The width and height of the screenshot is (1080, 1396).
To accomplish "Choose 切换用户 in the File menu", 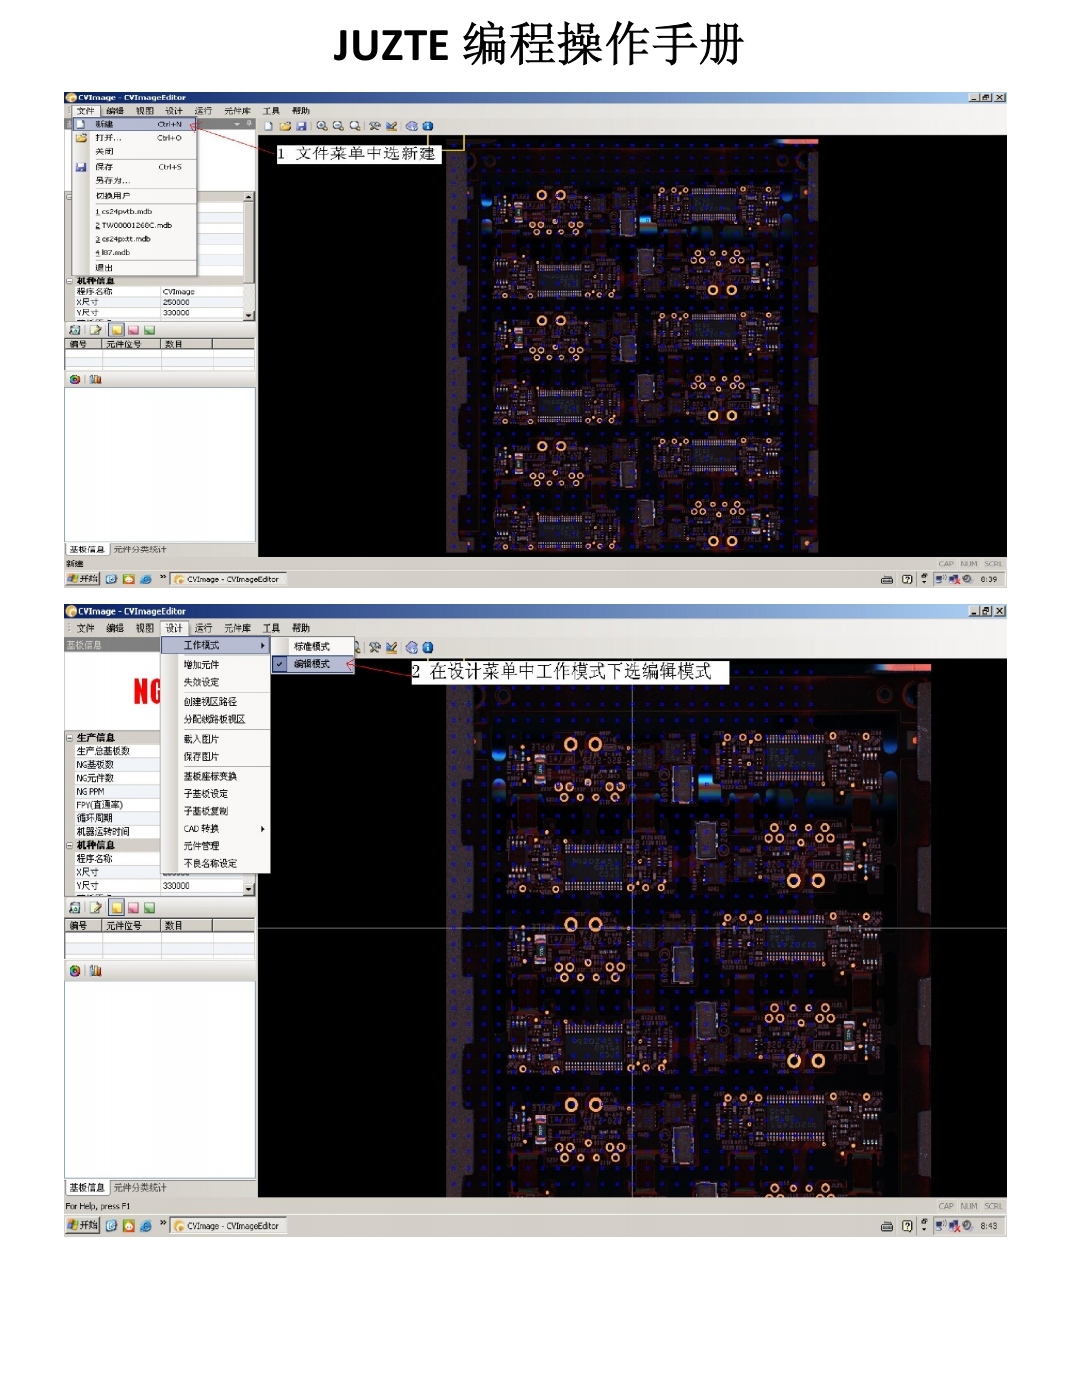I will coord(134,196).
